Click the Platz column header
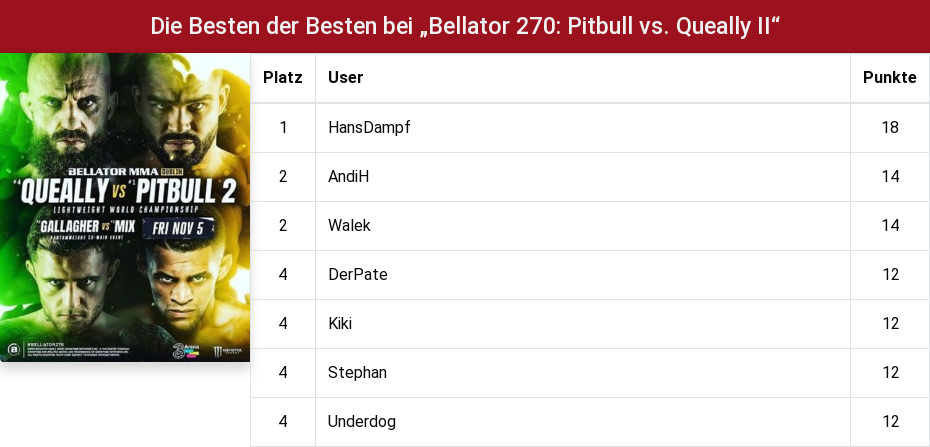This screenshot has width=930, height=447. click(283, 78)
